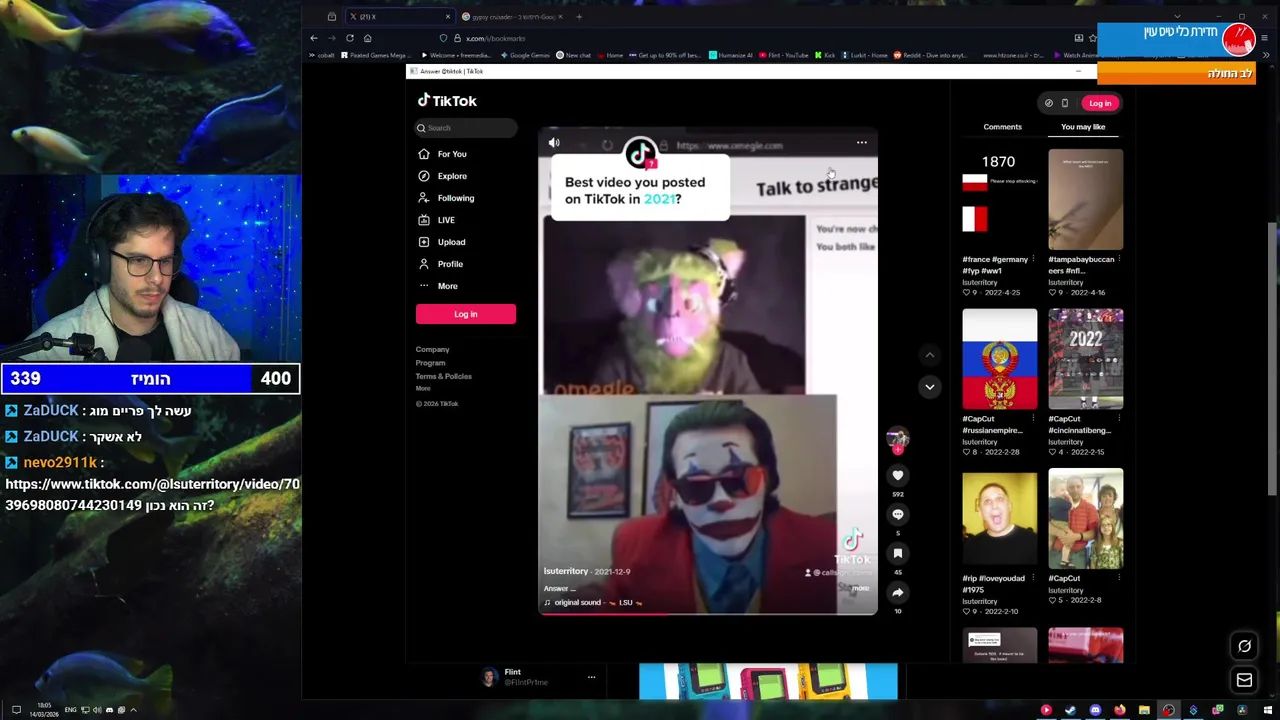This screenshot has height=720, width=1280.
Task: Open the Reddit bookmark
Action: (x=931, y=55)
